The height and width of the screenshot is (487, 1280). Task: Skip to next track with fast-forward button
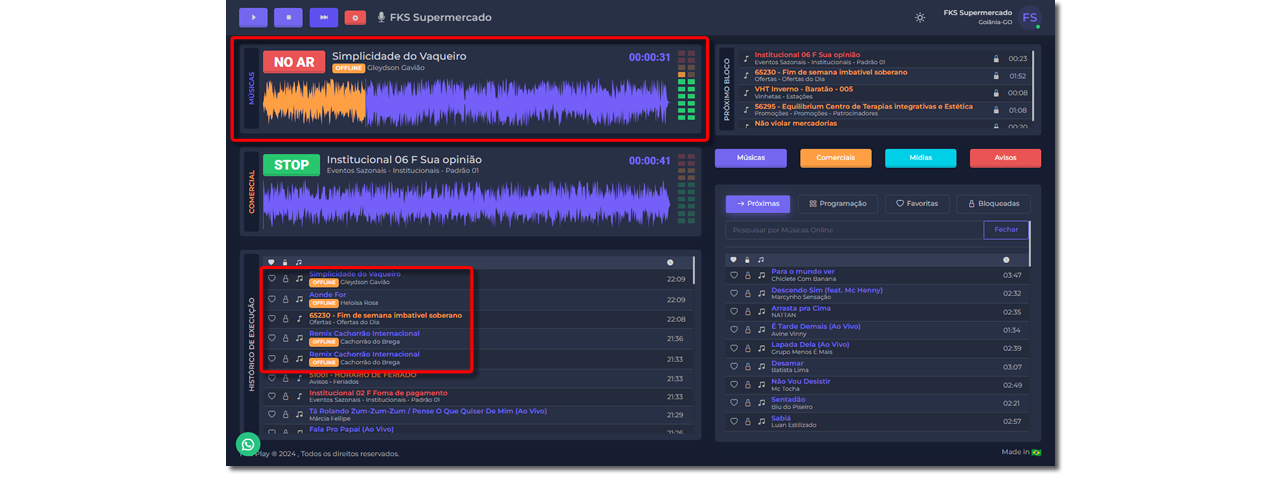323,17
